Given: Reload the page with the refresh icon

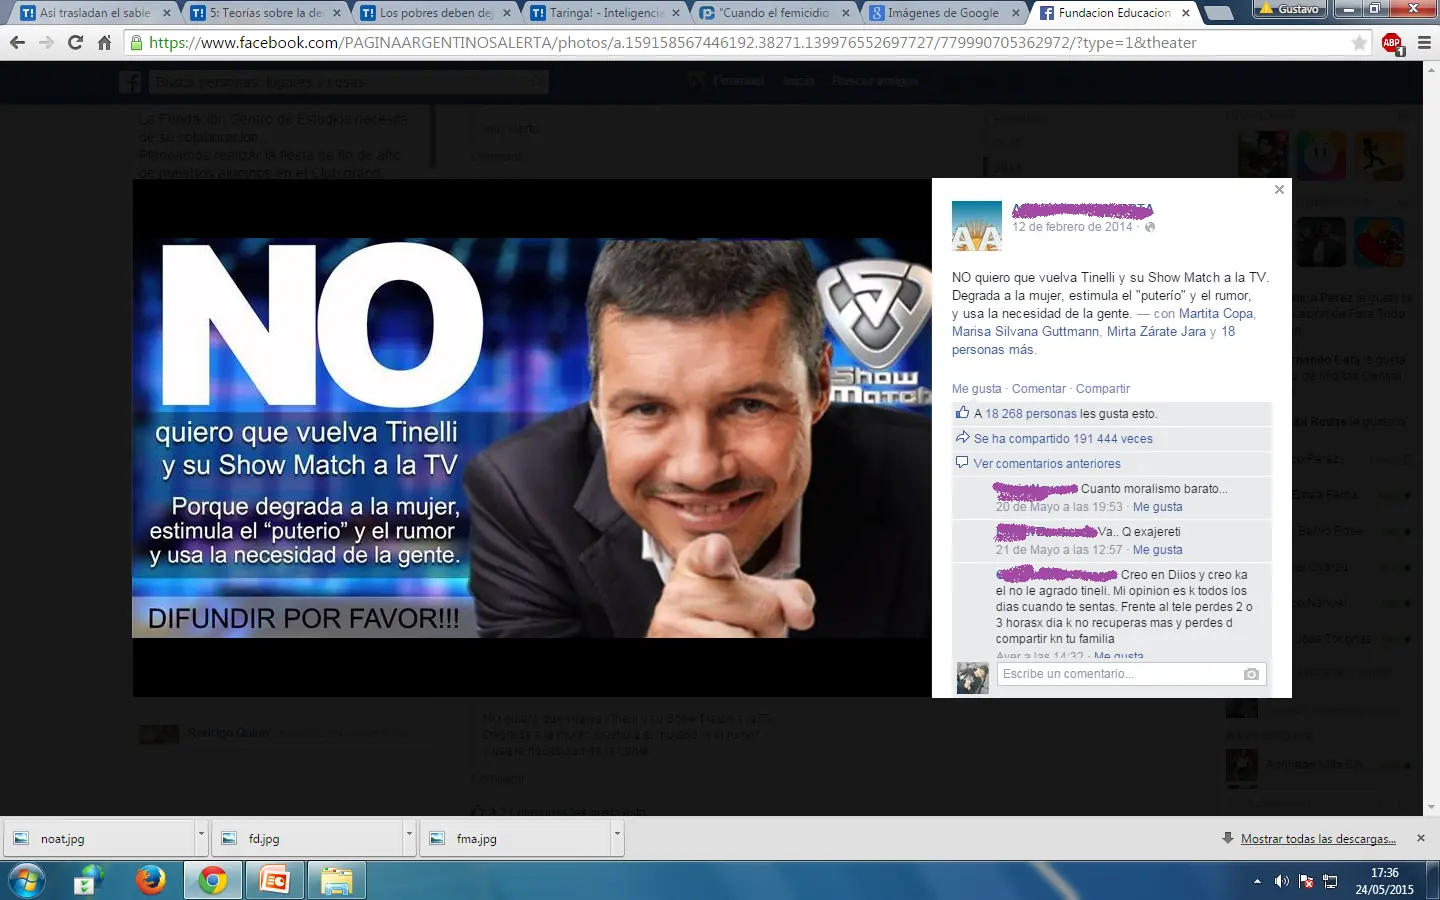Looking at the screenshot, I should pyautogui.click(x=76, y=43).
